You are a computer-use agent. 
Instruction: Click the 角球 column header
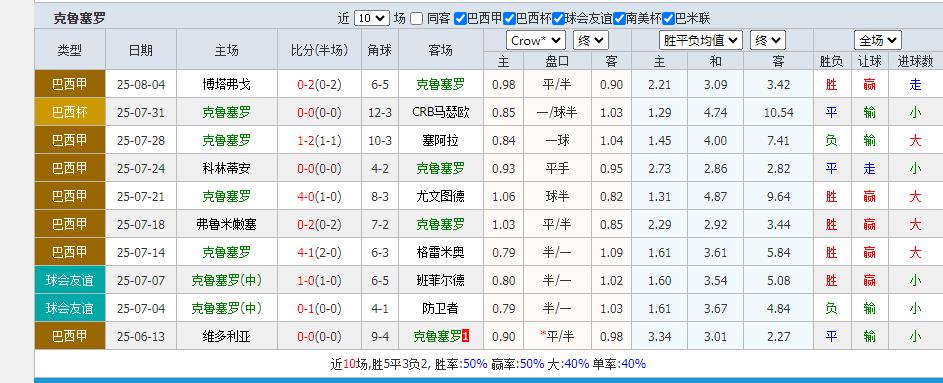click(x=379, y=50)
